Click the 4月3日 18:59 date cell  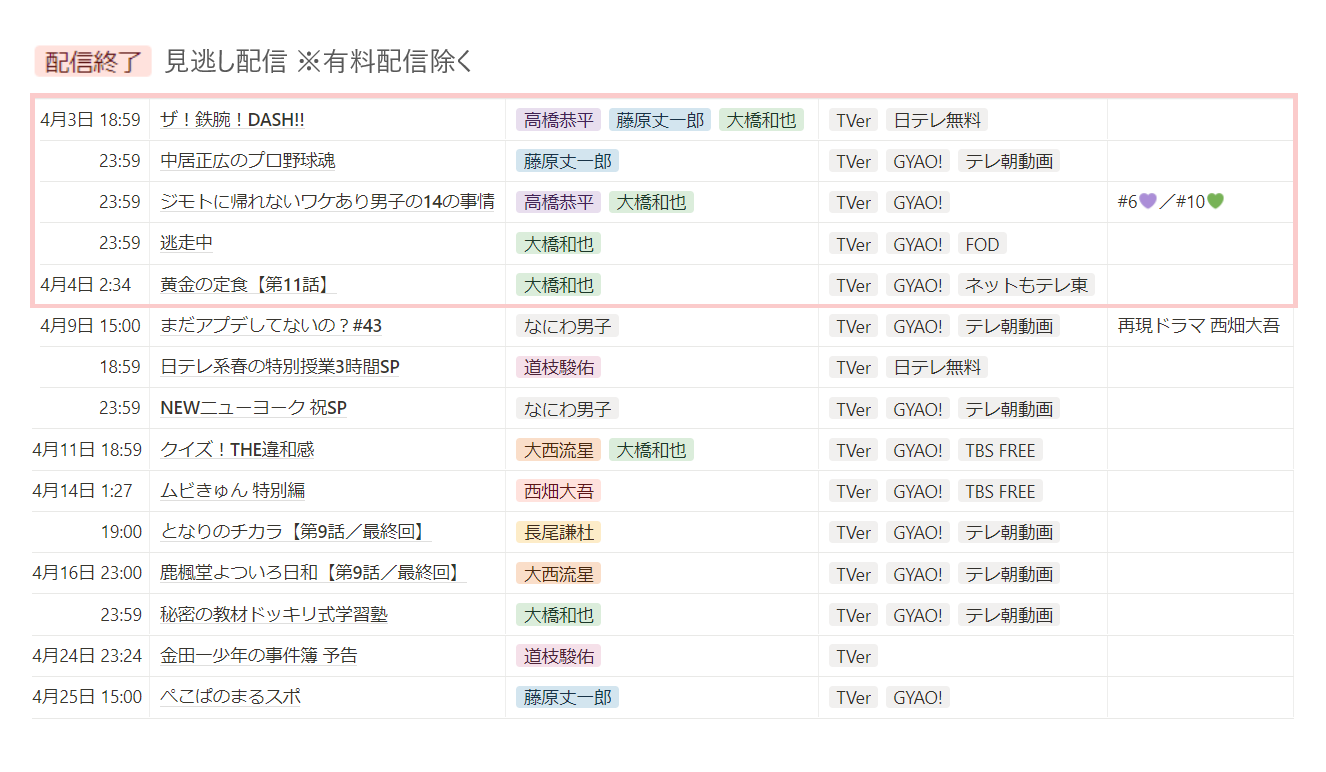pyautogui.click(x=91, y=120)
